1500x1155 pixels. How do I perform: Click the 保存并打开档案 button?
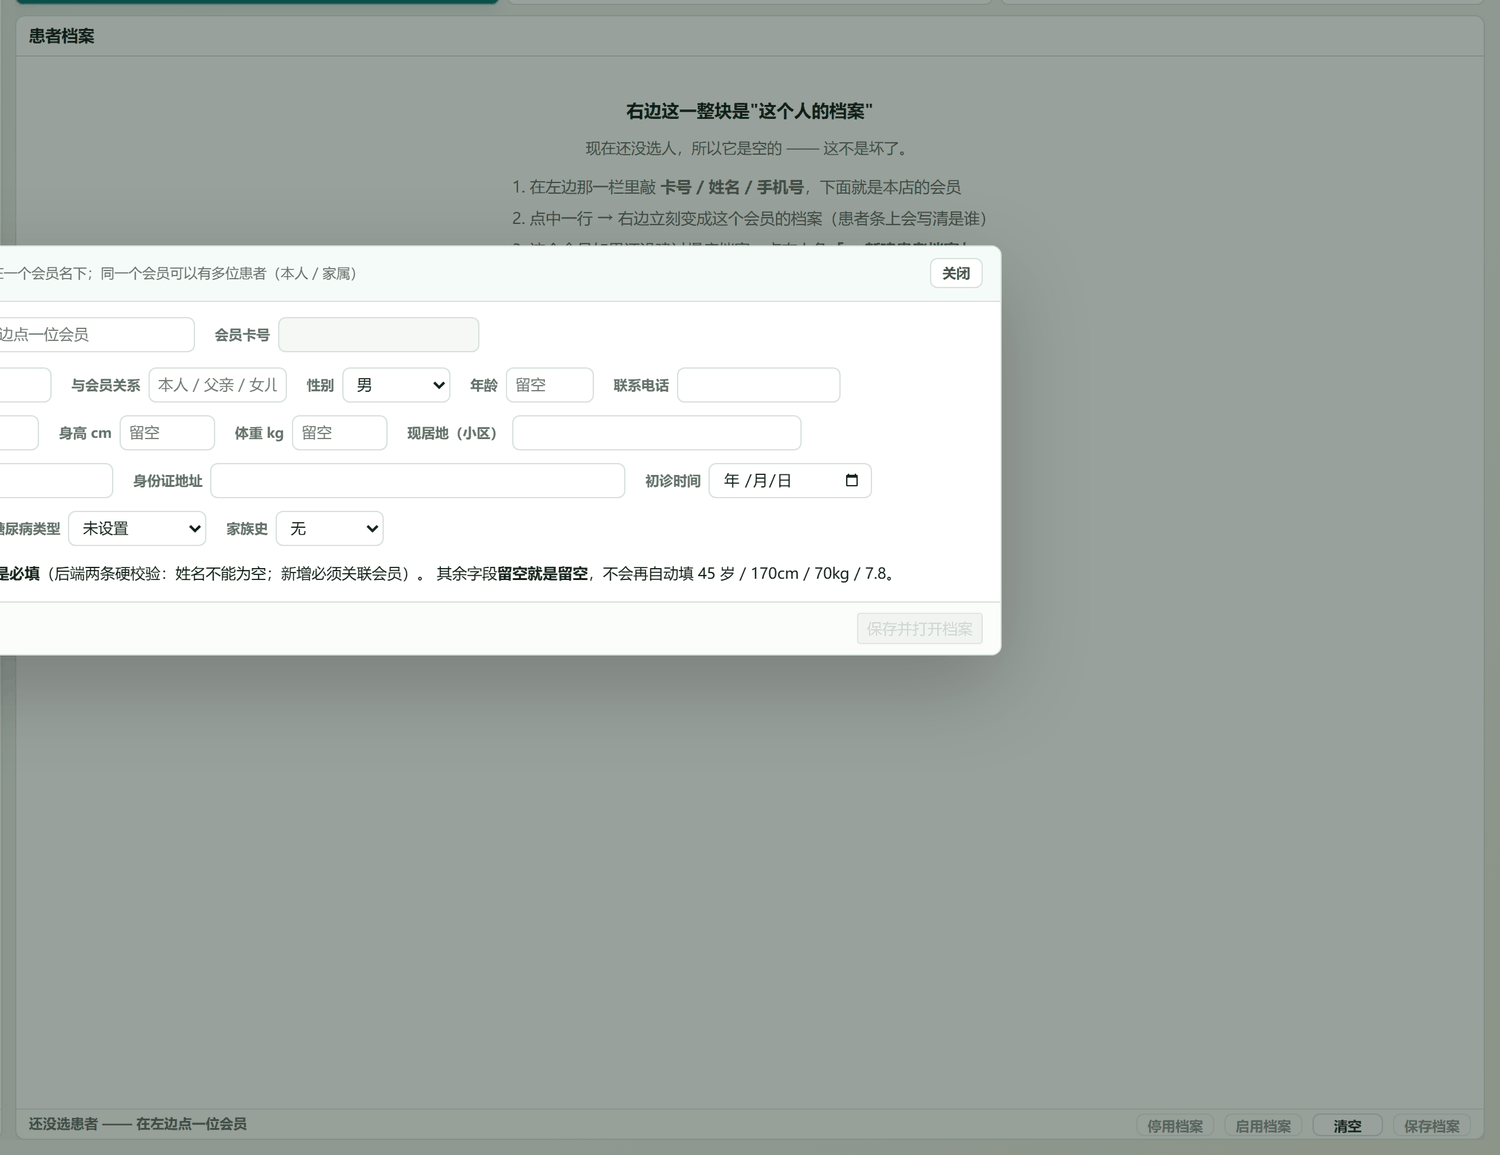[920, 629]
